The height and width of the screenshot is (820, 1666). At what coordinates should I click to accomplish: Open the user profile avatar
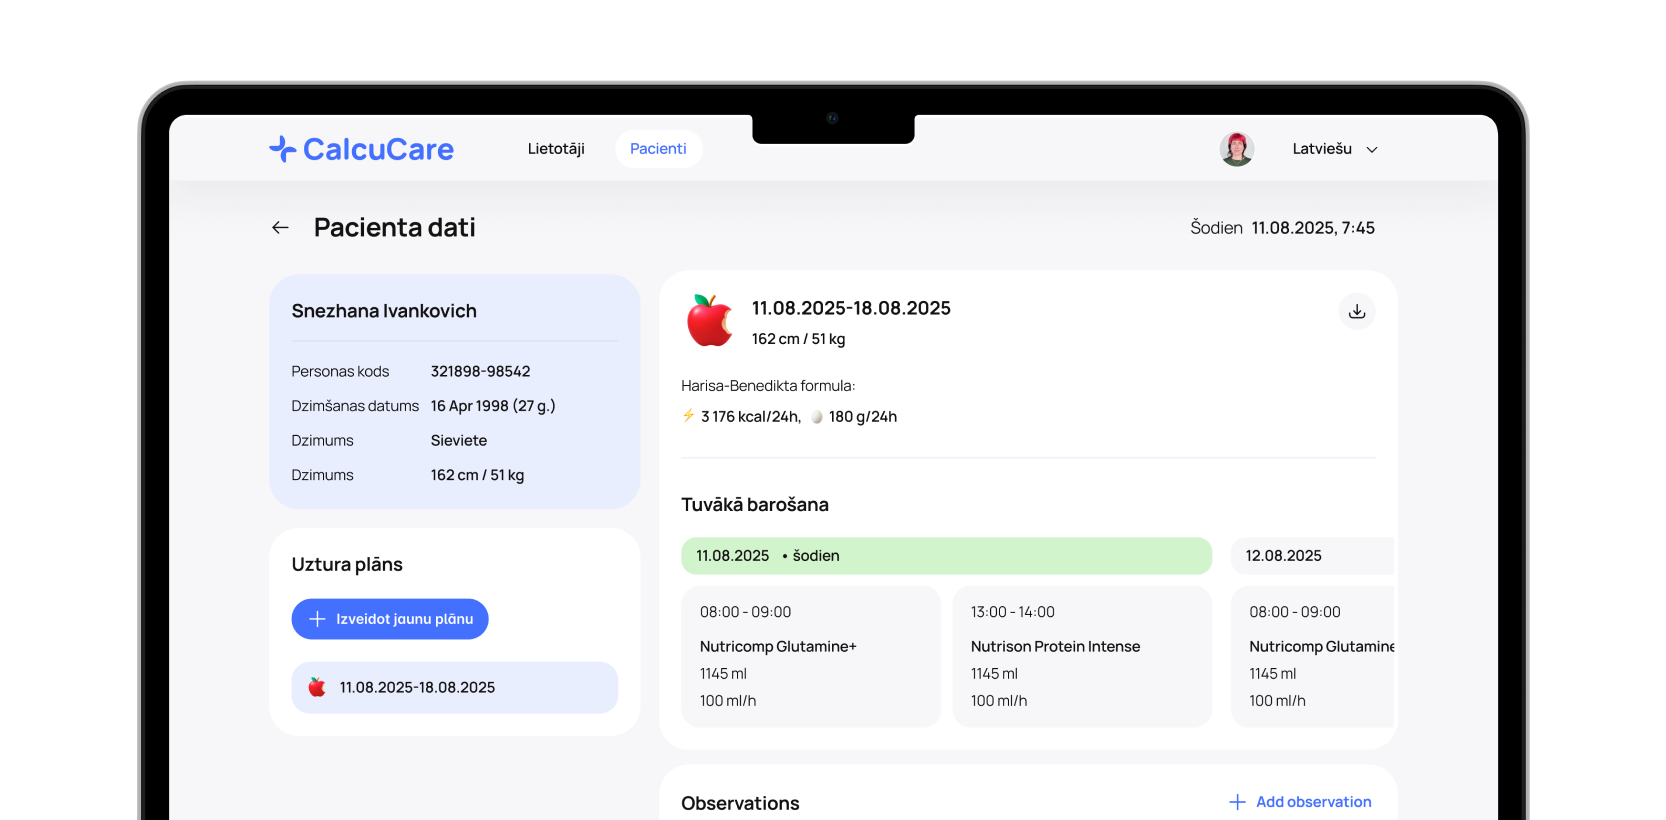coord(1237,149)
